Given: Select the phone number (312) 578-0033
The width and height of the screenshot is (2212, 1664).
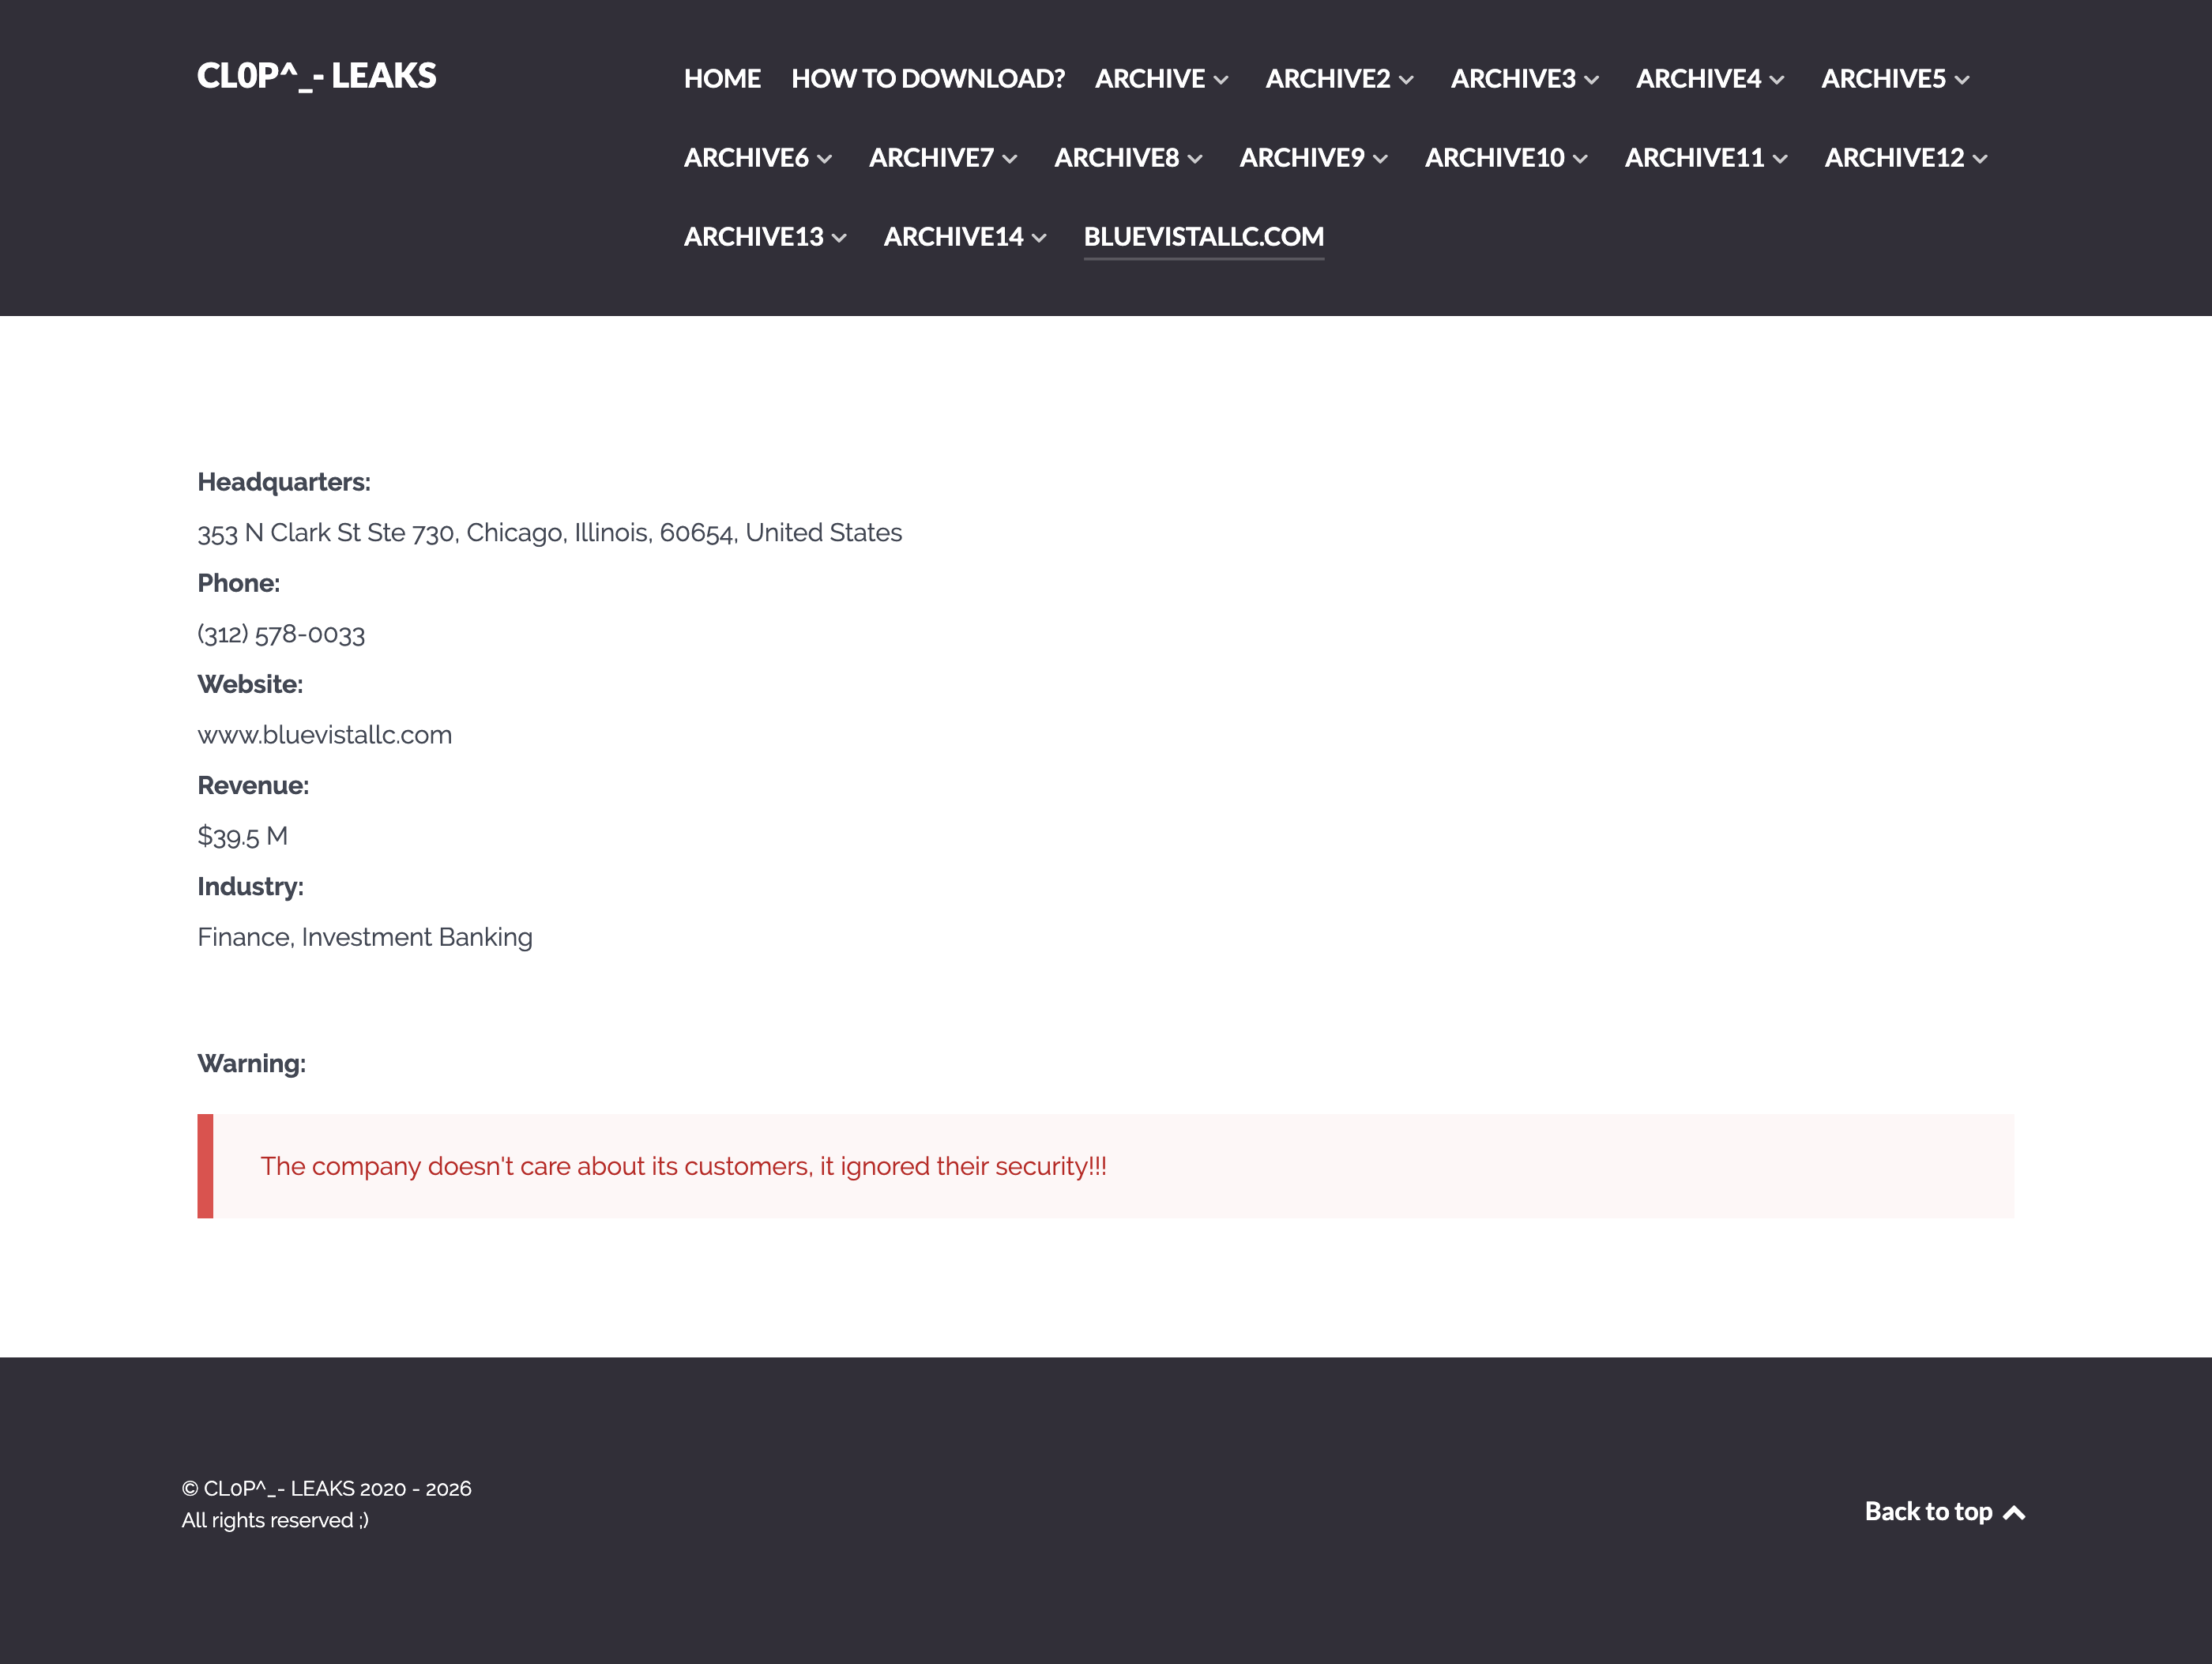Looking at the screenshot, I should 281,634.
